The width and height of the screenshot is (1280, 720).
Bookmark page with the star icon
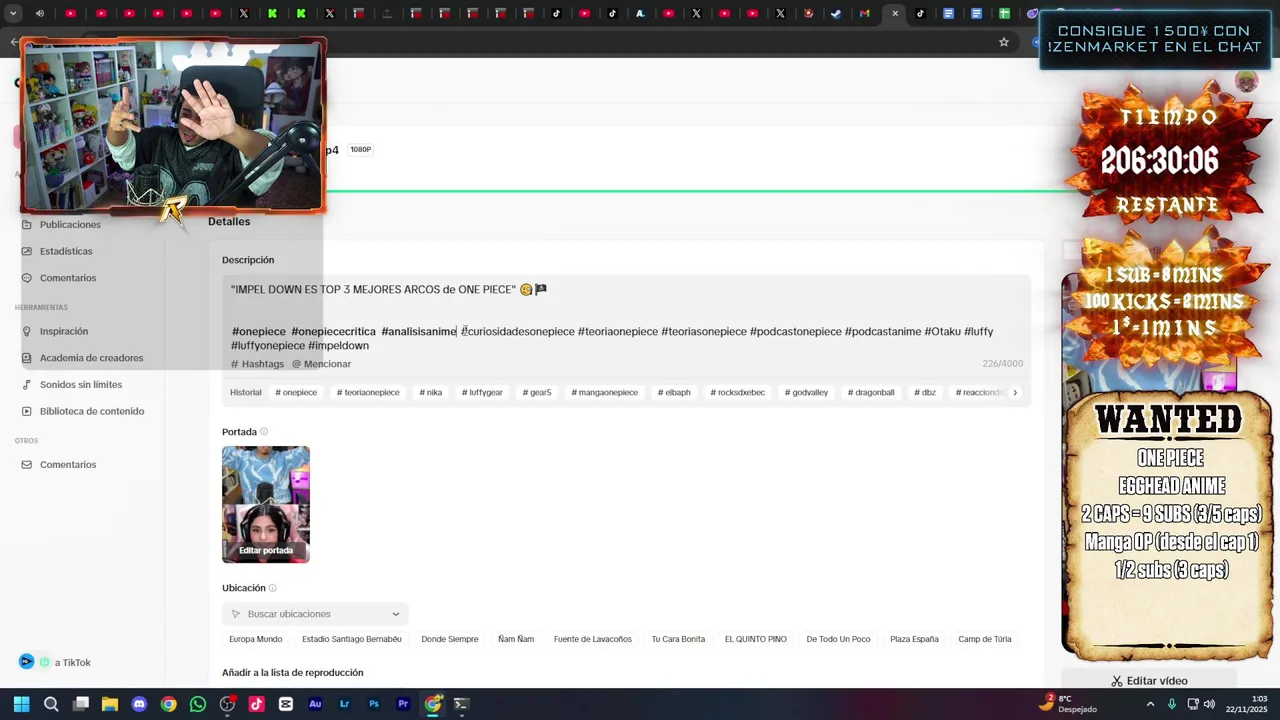(1004, 42)
